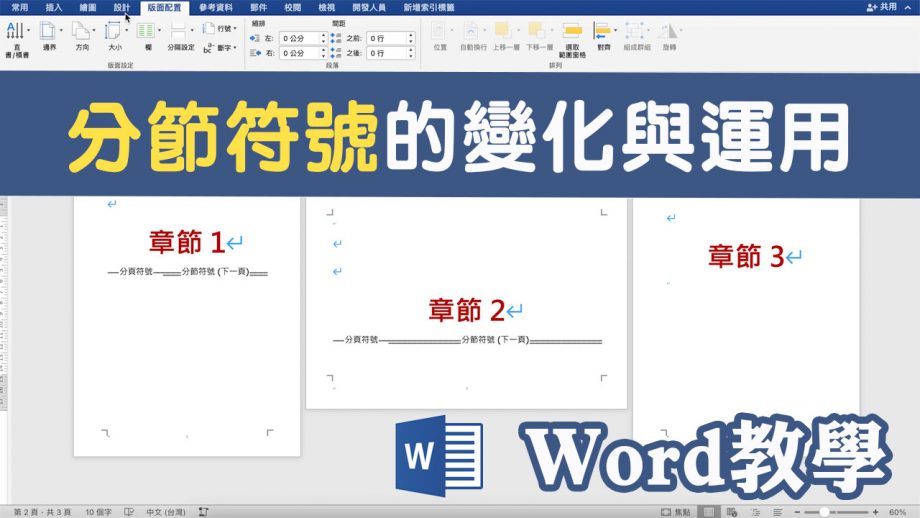The image size is (920, 518).
Task: Click the right indent 右 icon
Action: click(x=255, y=53)
